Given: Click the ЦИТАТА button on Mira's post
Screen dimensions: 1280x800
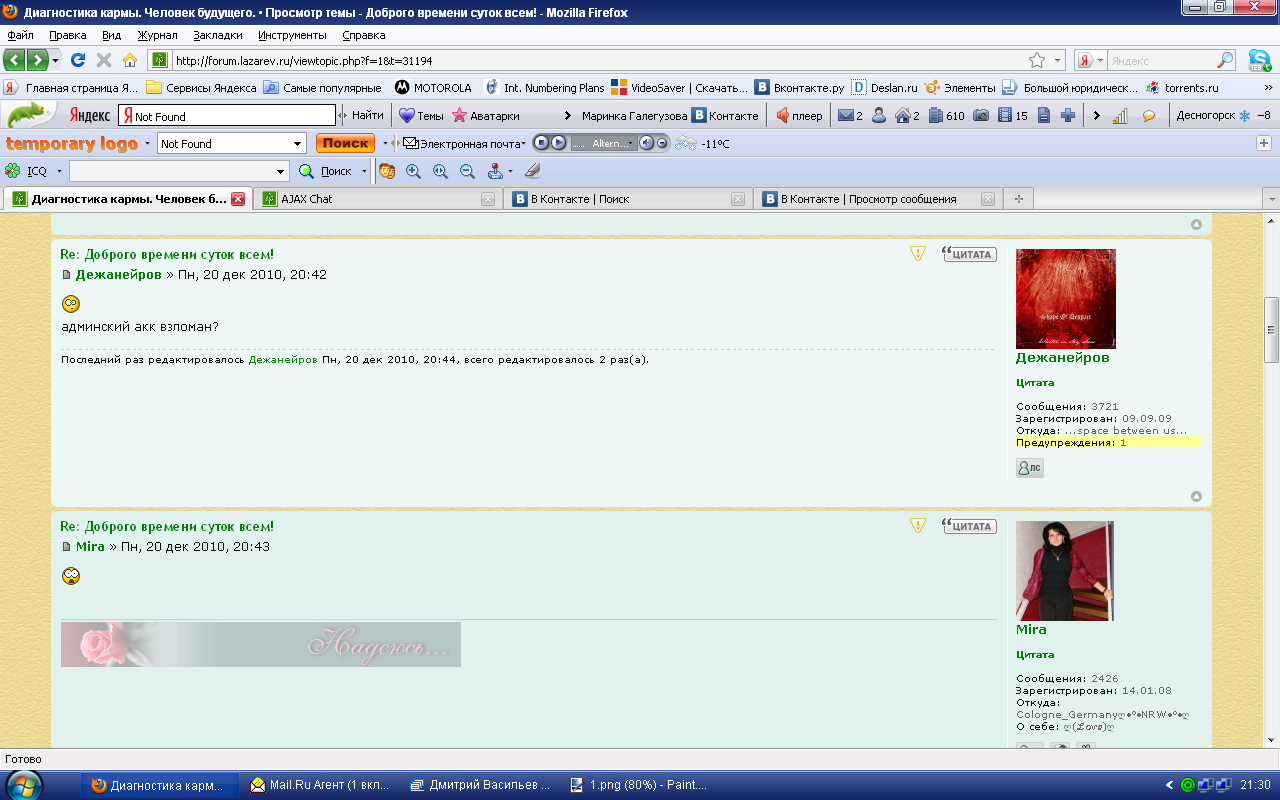Looking at the screenshot, I should point(969,526).
